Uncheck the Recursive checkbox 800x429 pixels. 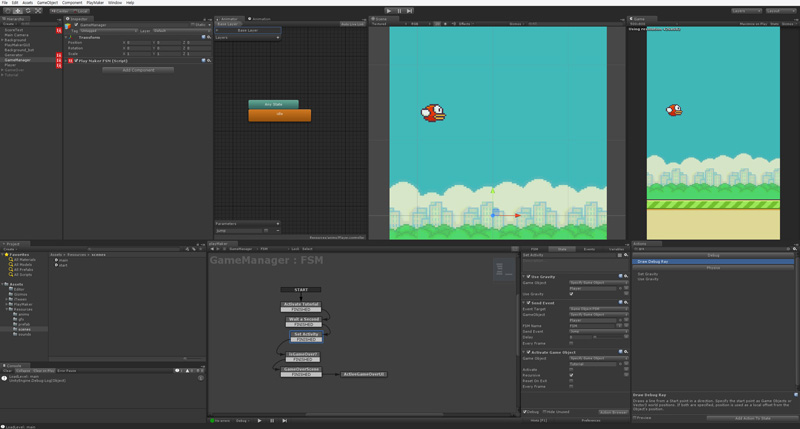pos(571,375)
